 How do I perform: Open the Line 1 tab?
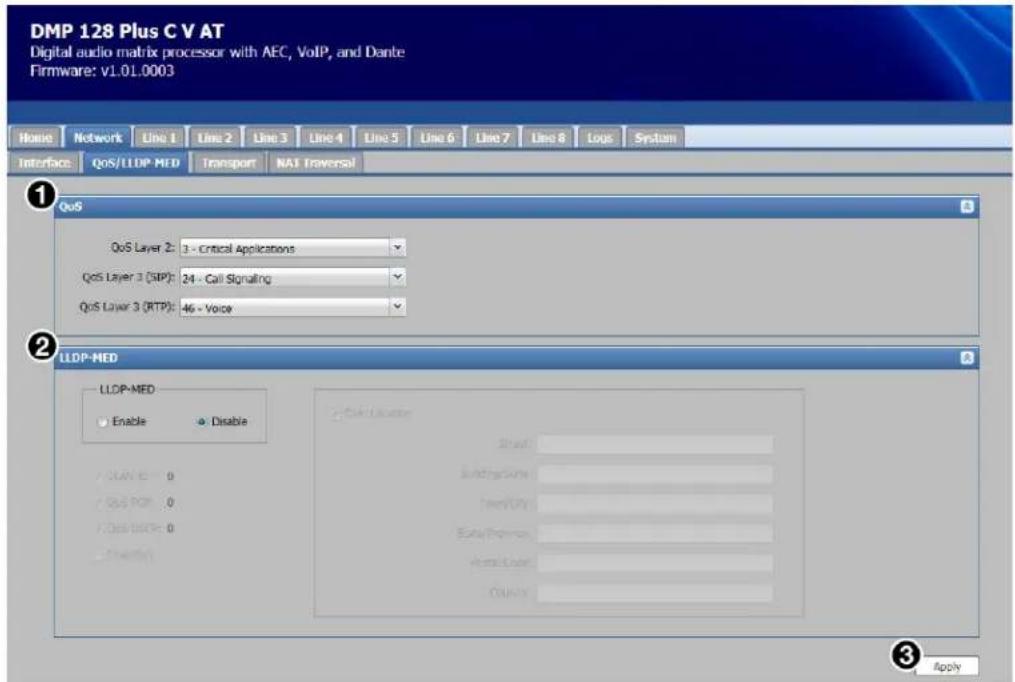159,137
